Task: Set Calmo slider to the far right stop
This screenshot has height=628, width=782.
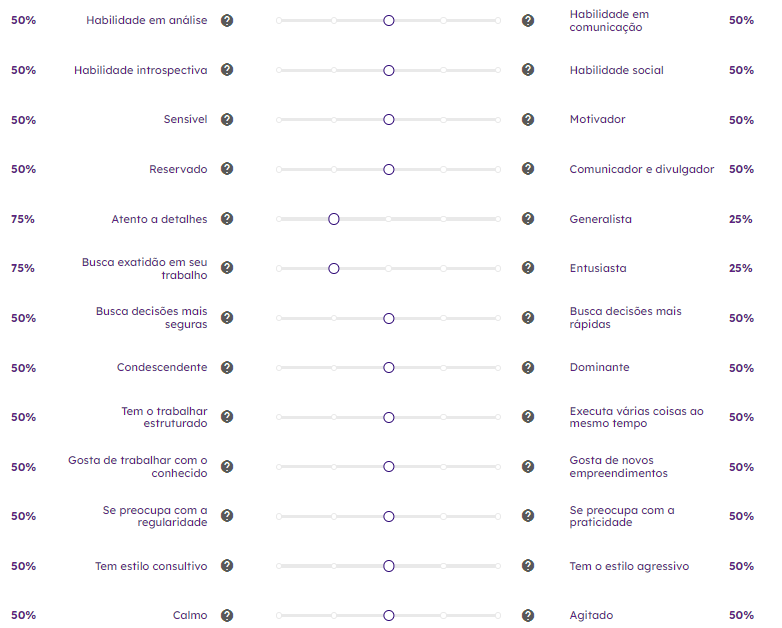Action: point(498,616)
